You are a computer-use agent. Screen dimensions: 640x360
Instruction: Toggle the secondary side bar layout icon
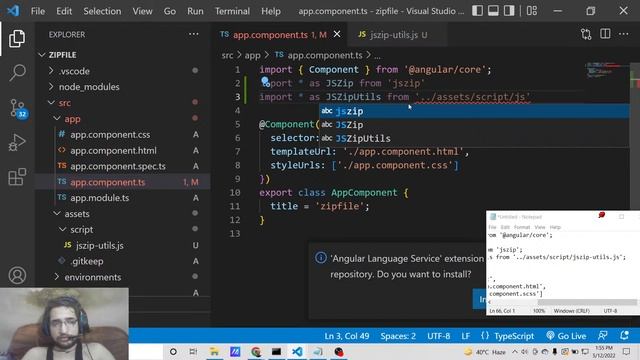(x=509, y=11)
